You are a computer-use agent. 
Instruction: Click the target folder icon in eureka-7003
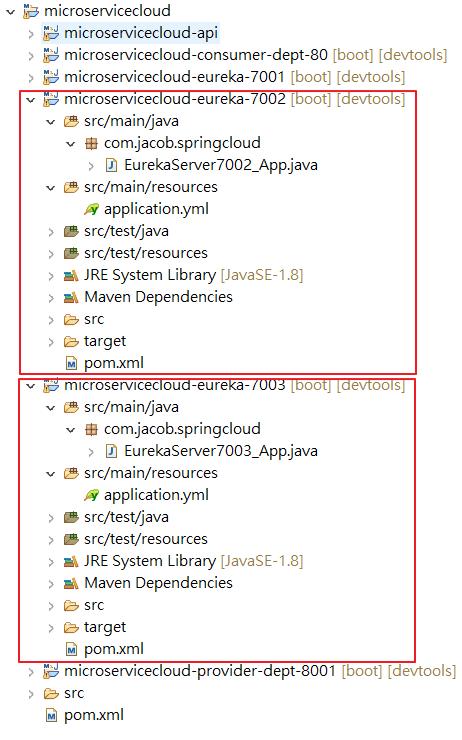pos(71,627)
